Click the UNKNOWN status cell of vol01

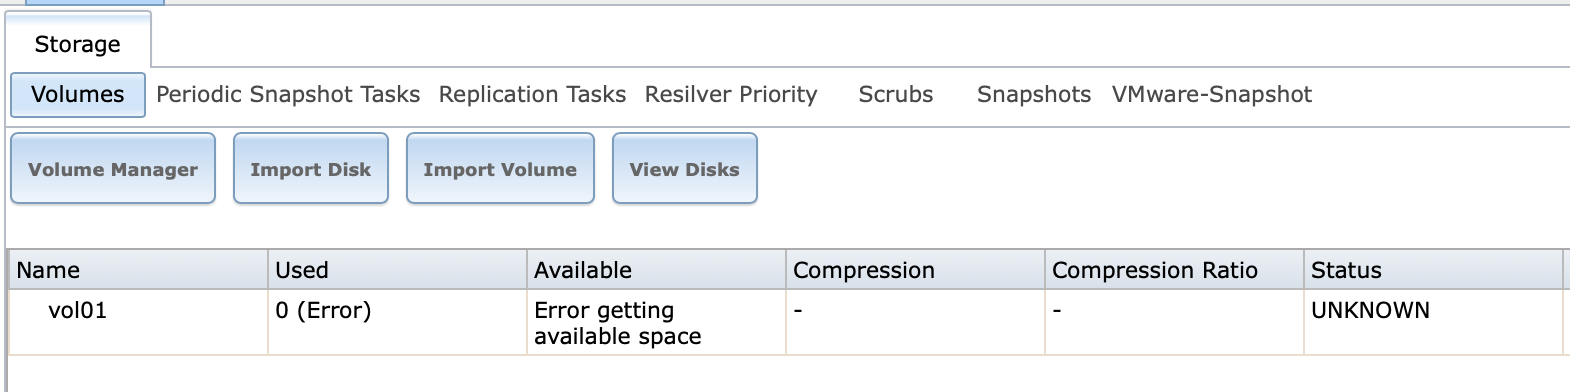pyautogui.click(x=1370, y=310)
